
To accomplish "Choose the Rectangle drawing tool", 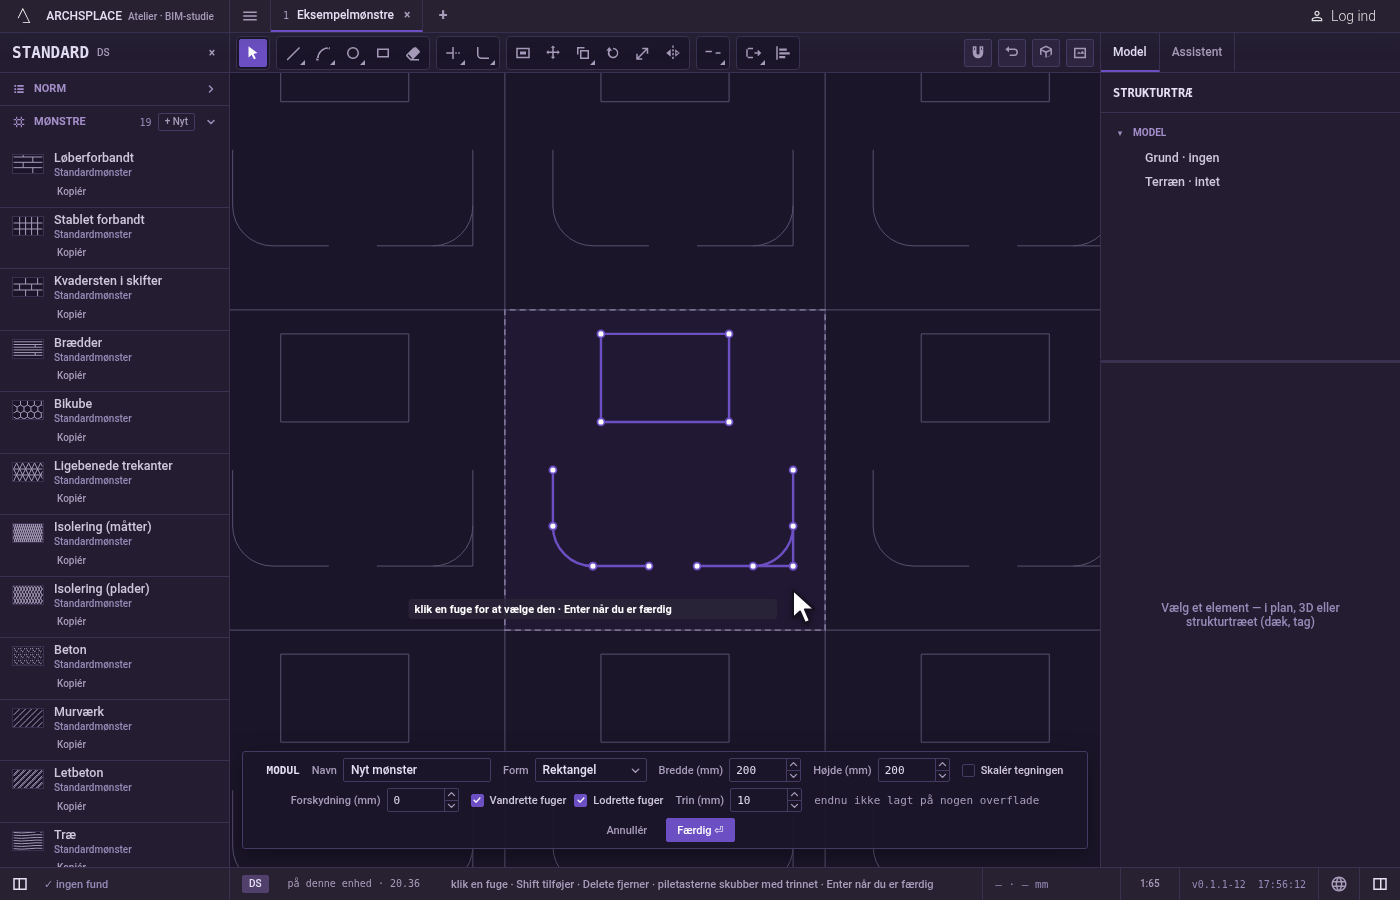I will (383, 53).
